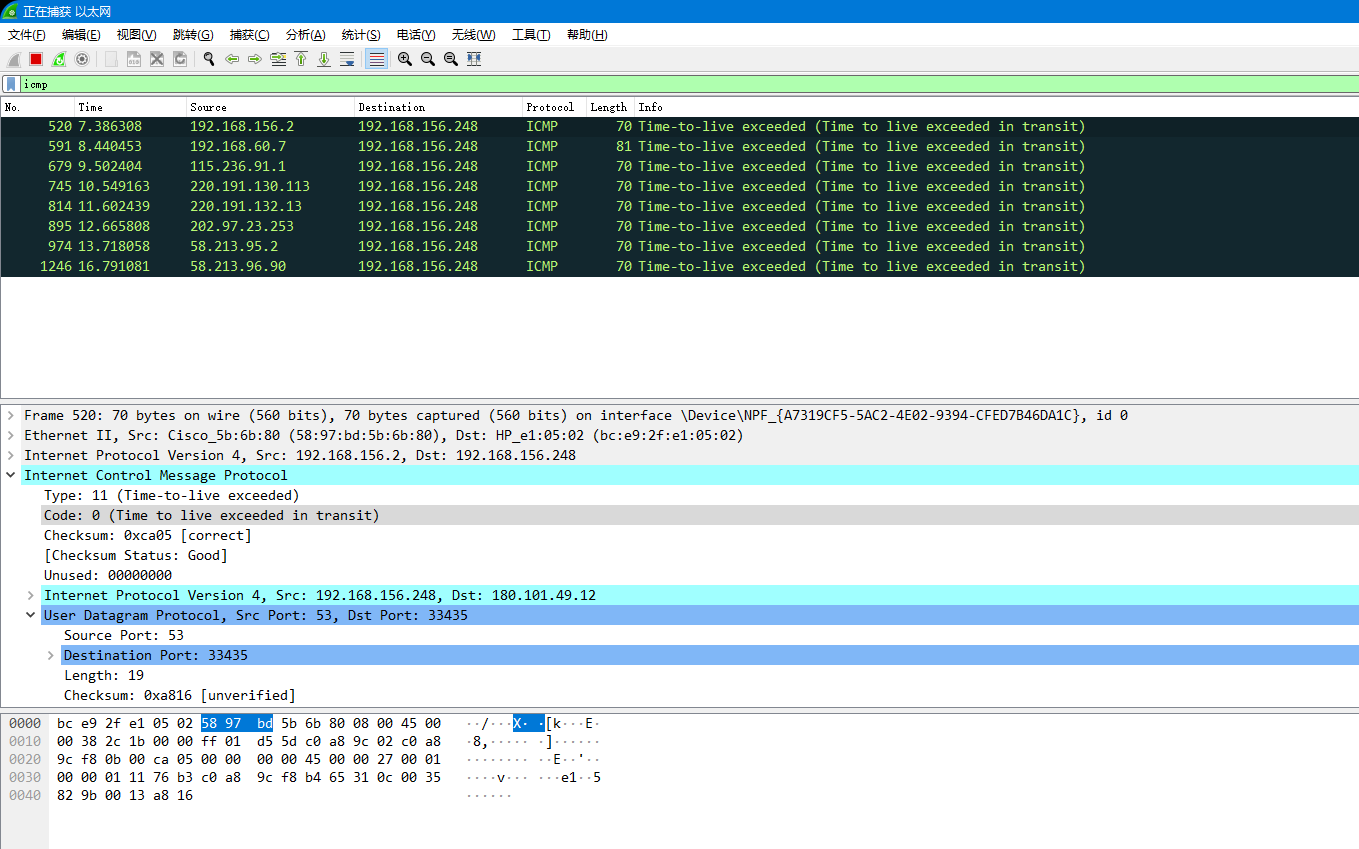The image size is (1359, 849).
Task: Click the save capture file icon
Action: tap(134, 59)
